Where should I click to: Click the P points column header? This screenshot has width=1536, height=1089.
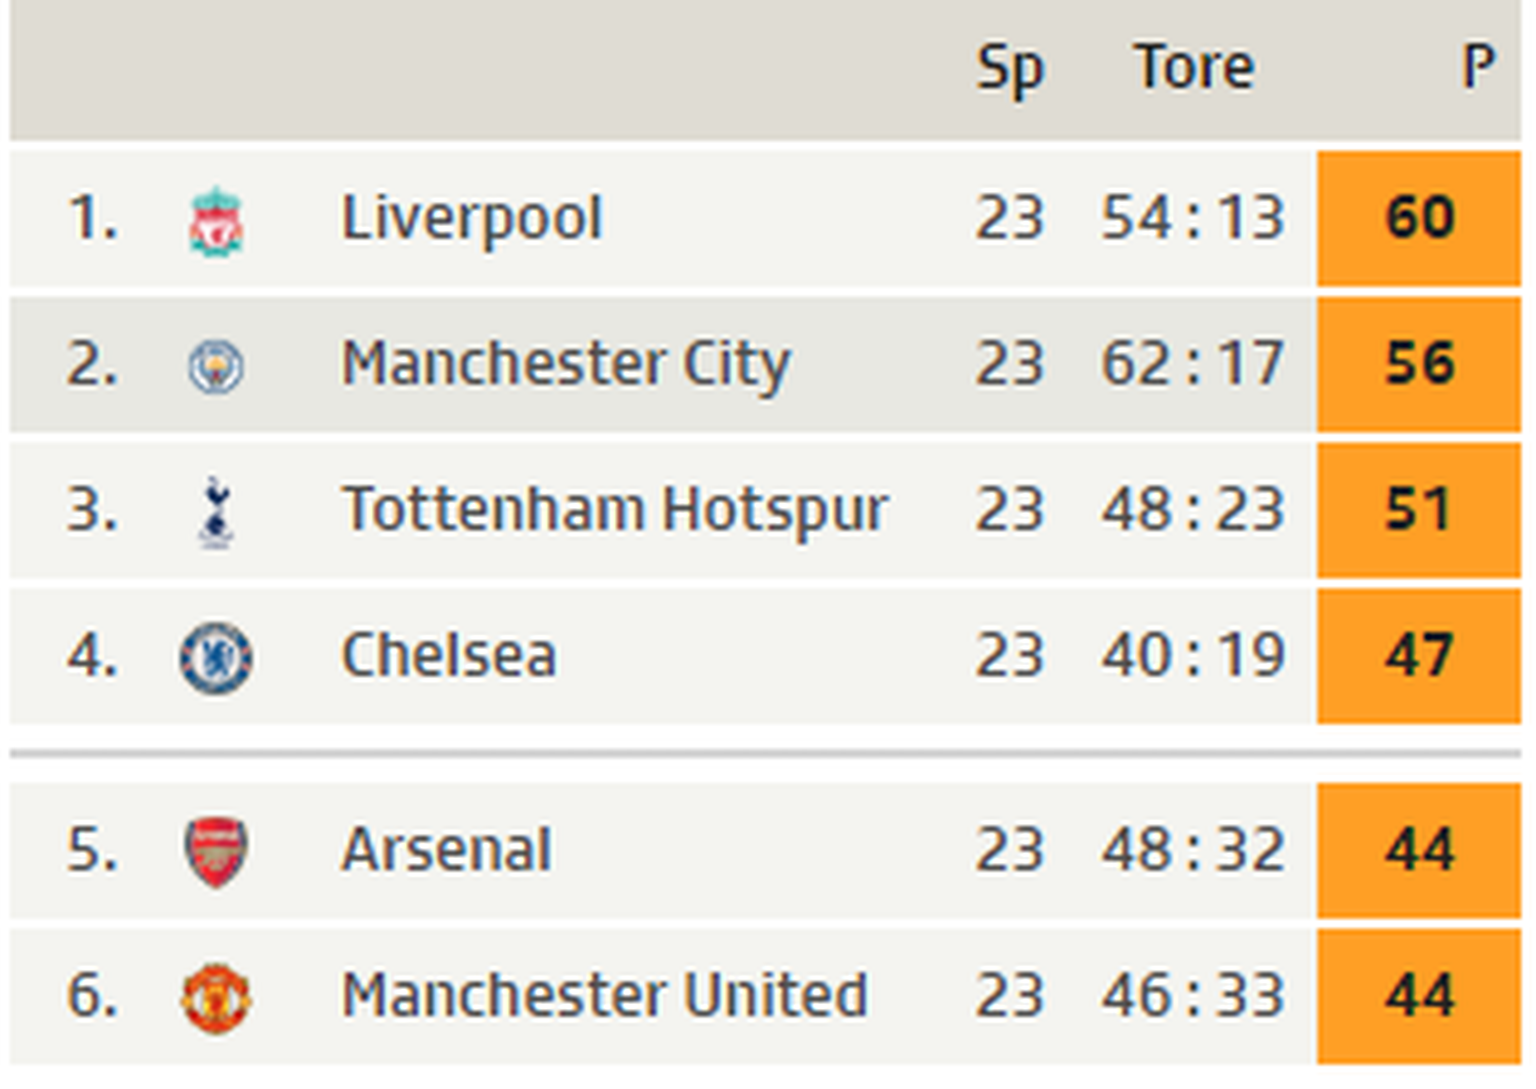tap(1478, 68)
